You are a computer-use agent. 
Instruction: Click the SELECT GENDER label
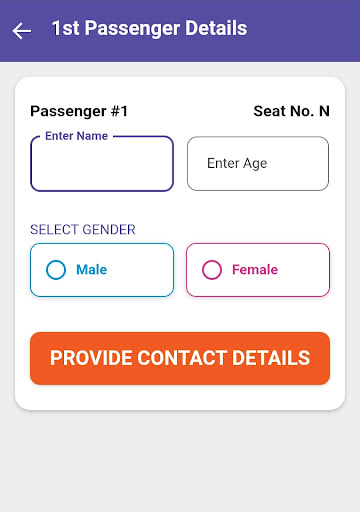click(83, 230)
